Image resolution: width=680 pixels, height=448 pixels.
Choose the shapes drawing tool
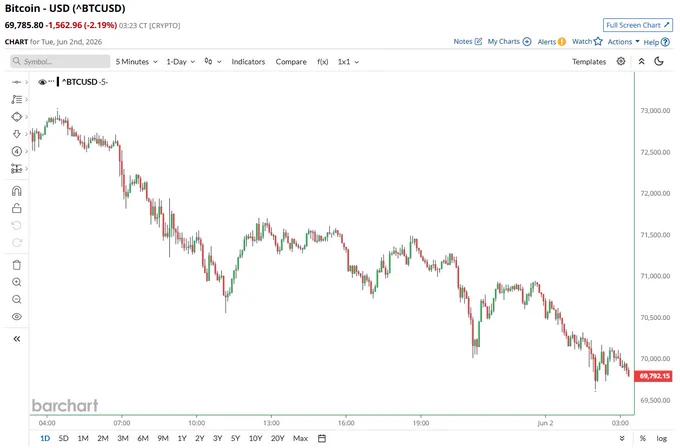16,117
